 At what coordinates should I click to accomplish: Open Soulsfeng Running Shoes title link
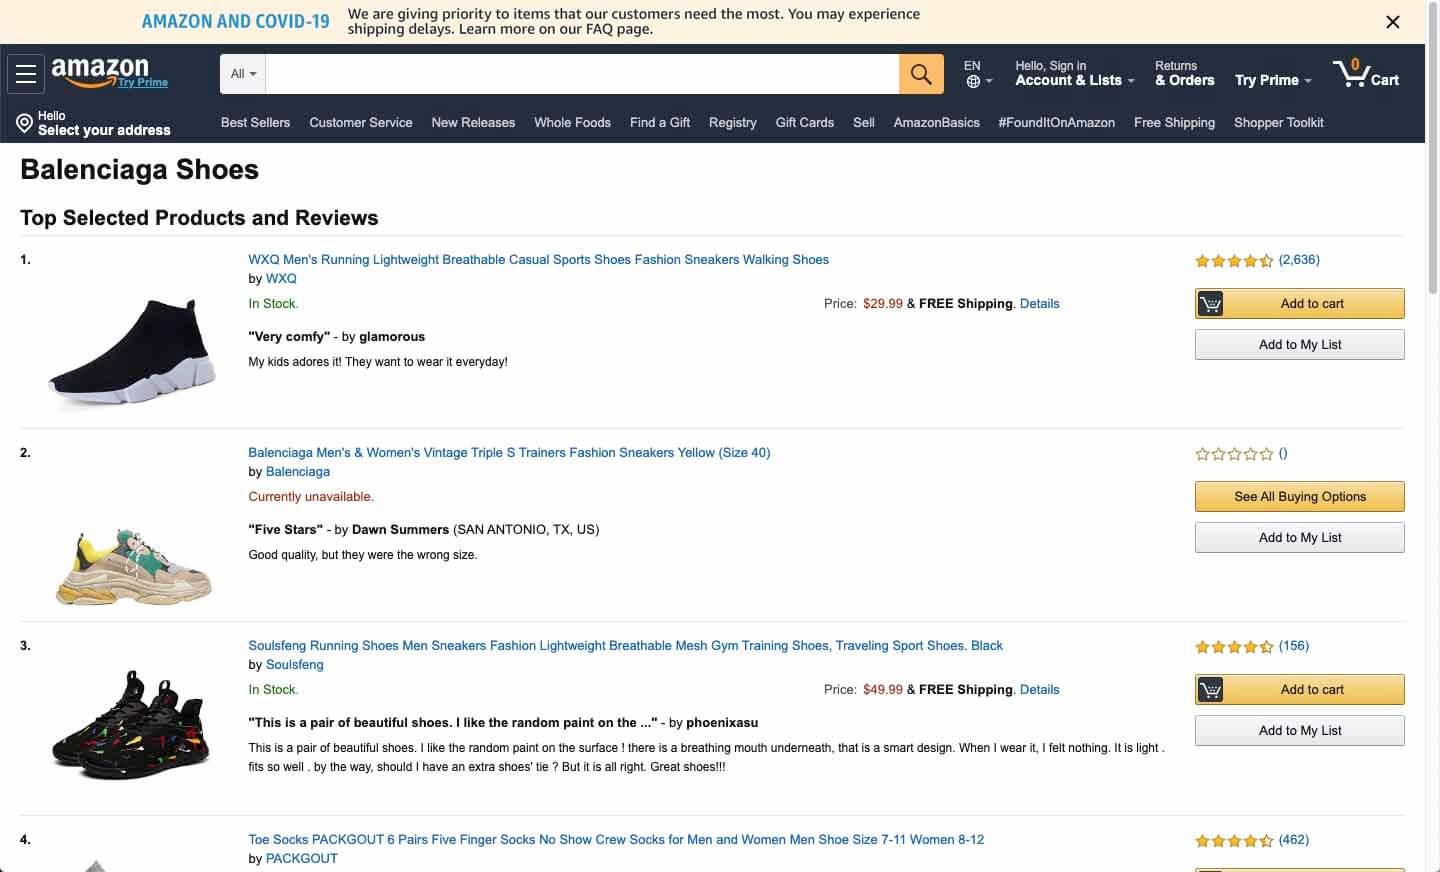pyautogui.click(x=625, y=645)
